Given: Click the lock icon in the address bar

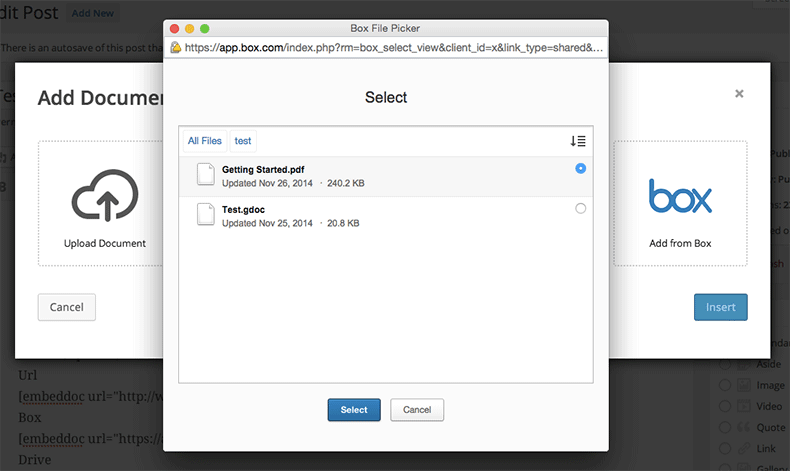Looking at the screenshot, I should pyautogui.click(x=175, y=47).
